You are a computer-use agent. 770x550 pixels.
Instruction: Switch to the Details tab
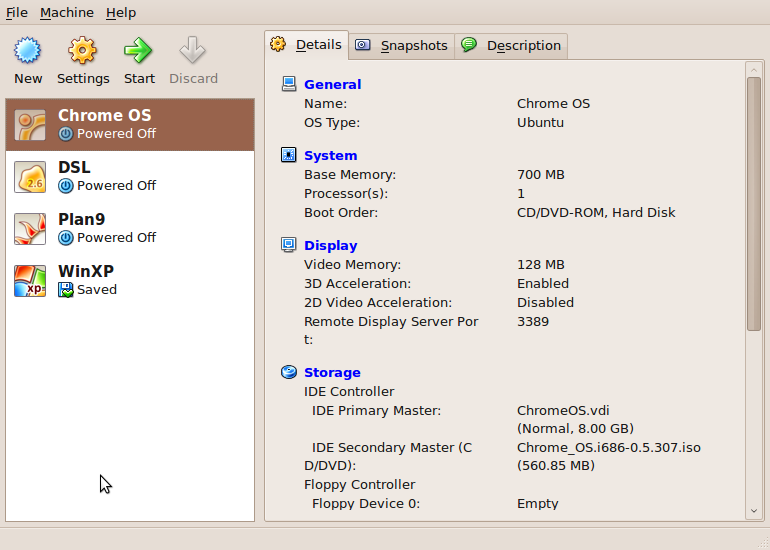click(x=306, y=45)
